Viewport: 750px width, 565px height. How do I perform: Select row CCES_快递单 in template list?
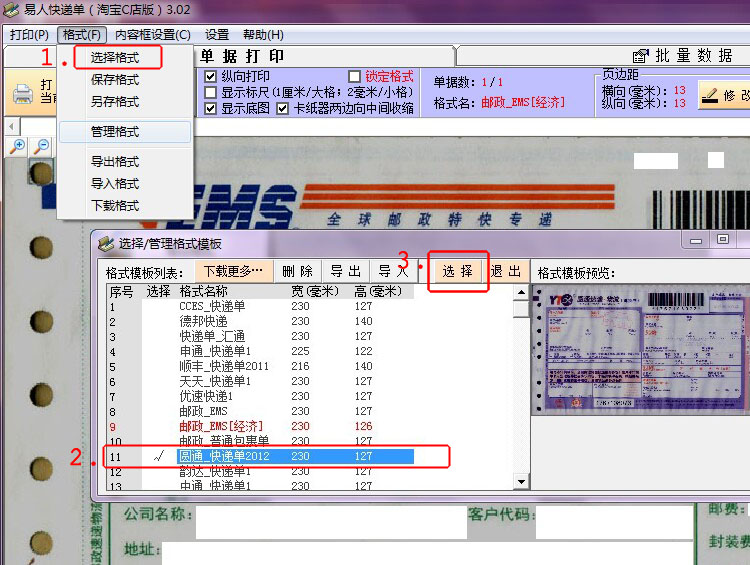point(260,306)
